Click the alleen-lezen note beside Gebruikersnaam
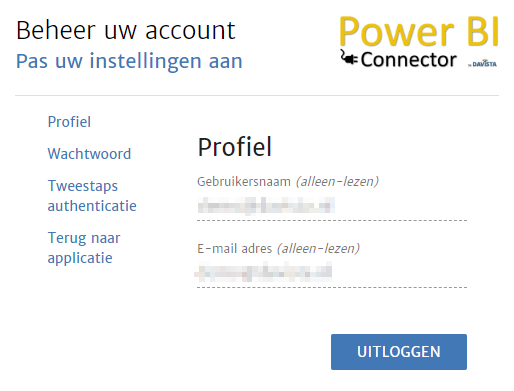Screen dimensions: 514x391 point(337,182)
